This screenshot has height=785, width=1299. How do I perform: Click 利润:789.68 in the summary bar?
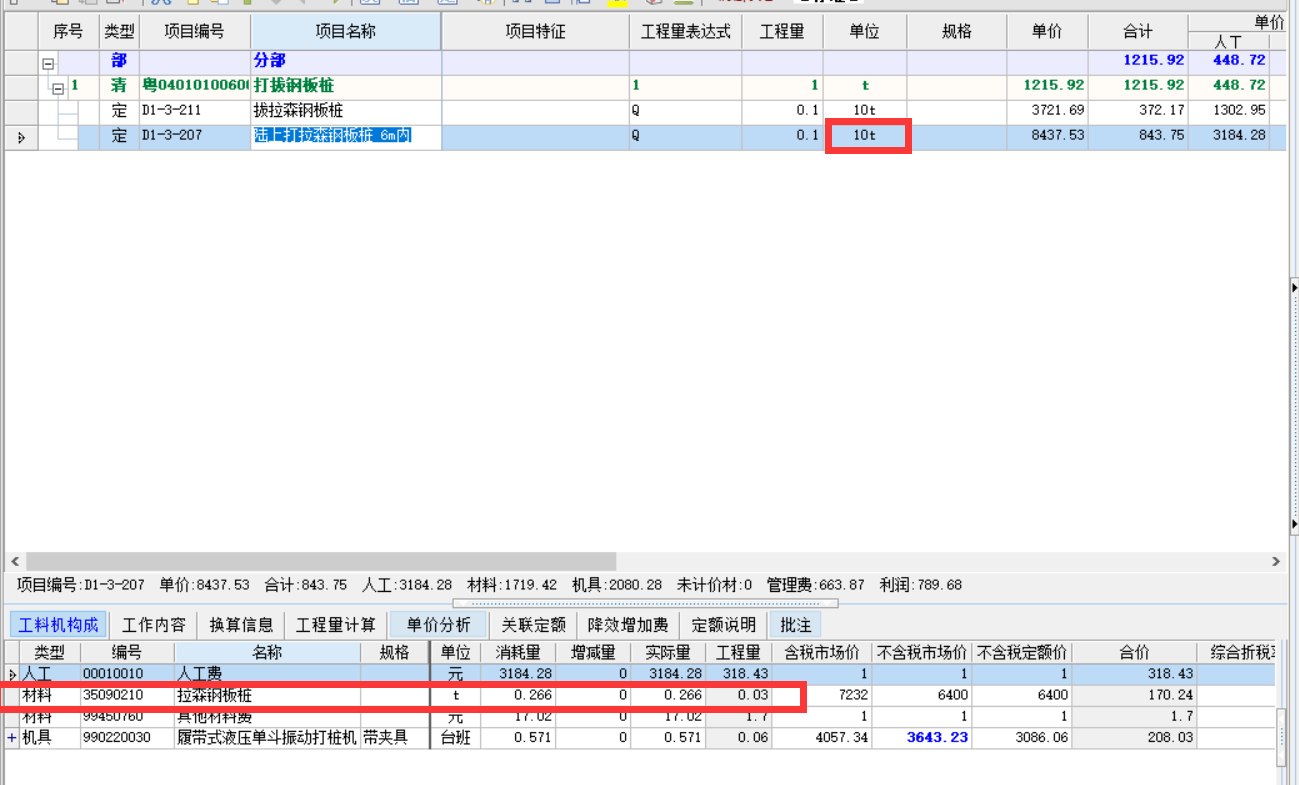pos(920,585)
